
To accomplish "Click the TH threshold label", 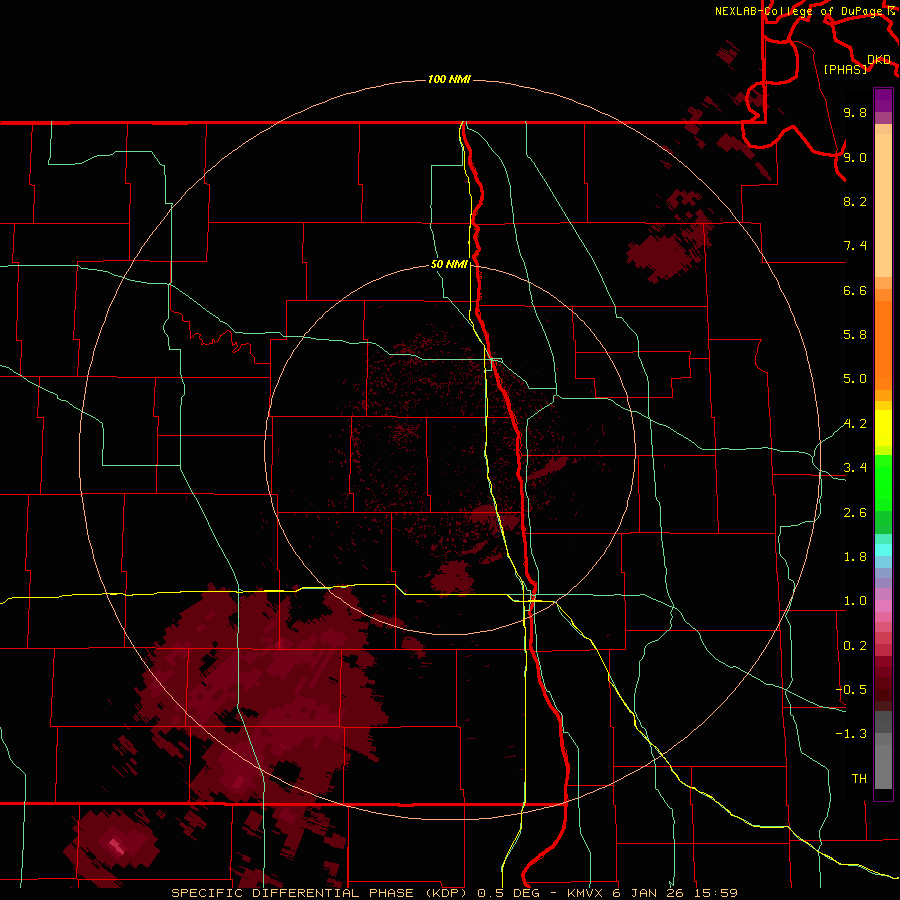I will click(859, 779).
